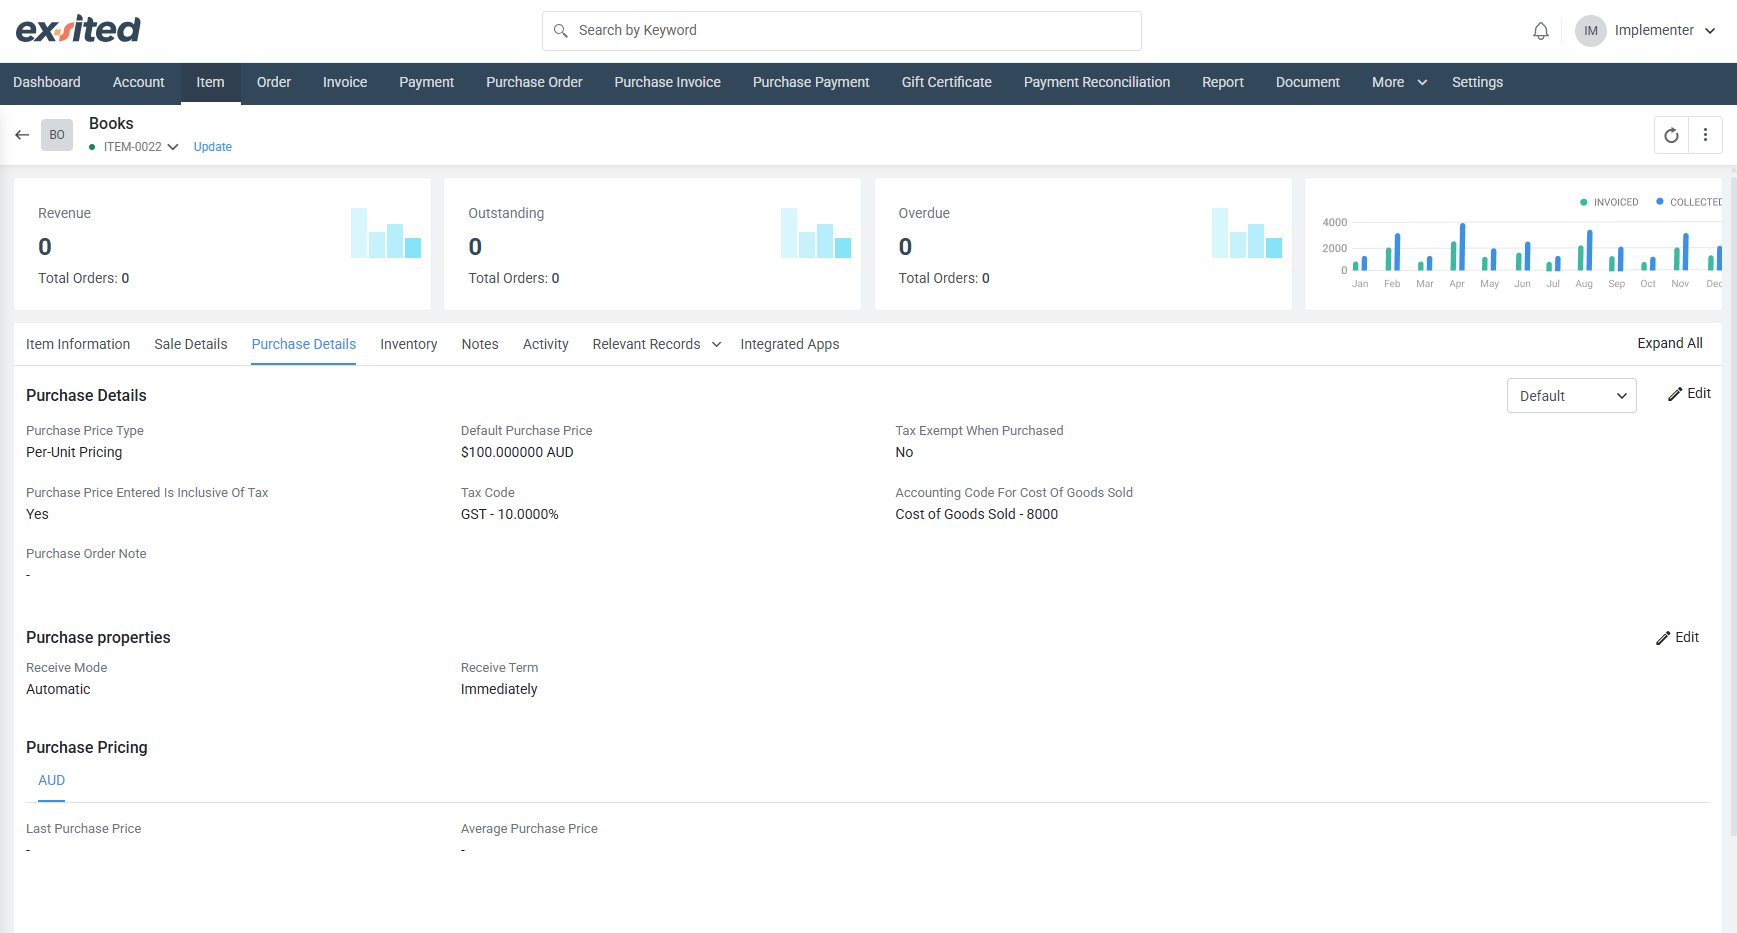Screen dimensions: 1737x933
Task: Open the Activity tab
Action: (x=546, y=344)
